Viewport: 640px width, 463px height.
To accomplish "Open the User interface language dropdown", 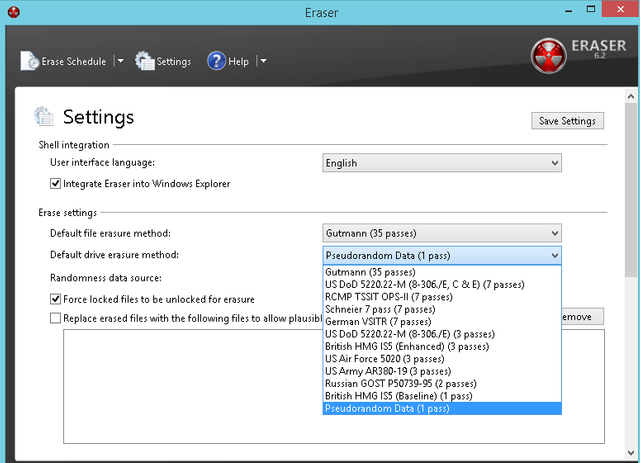I will [x=442, y=163].
